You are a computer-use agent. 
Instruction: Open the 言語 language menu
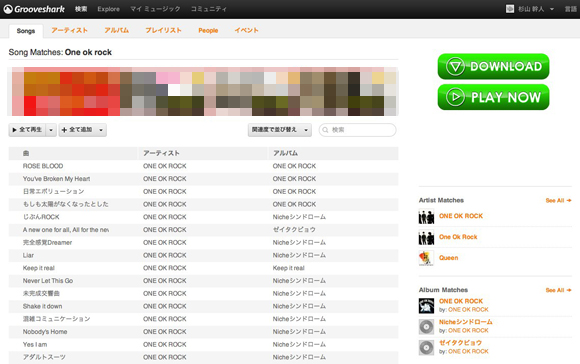[x=570, y=9]
